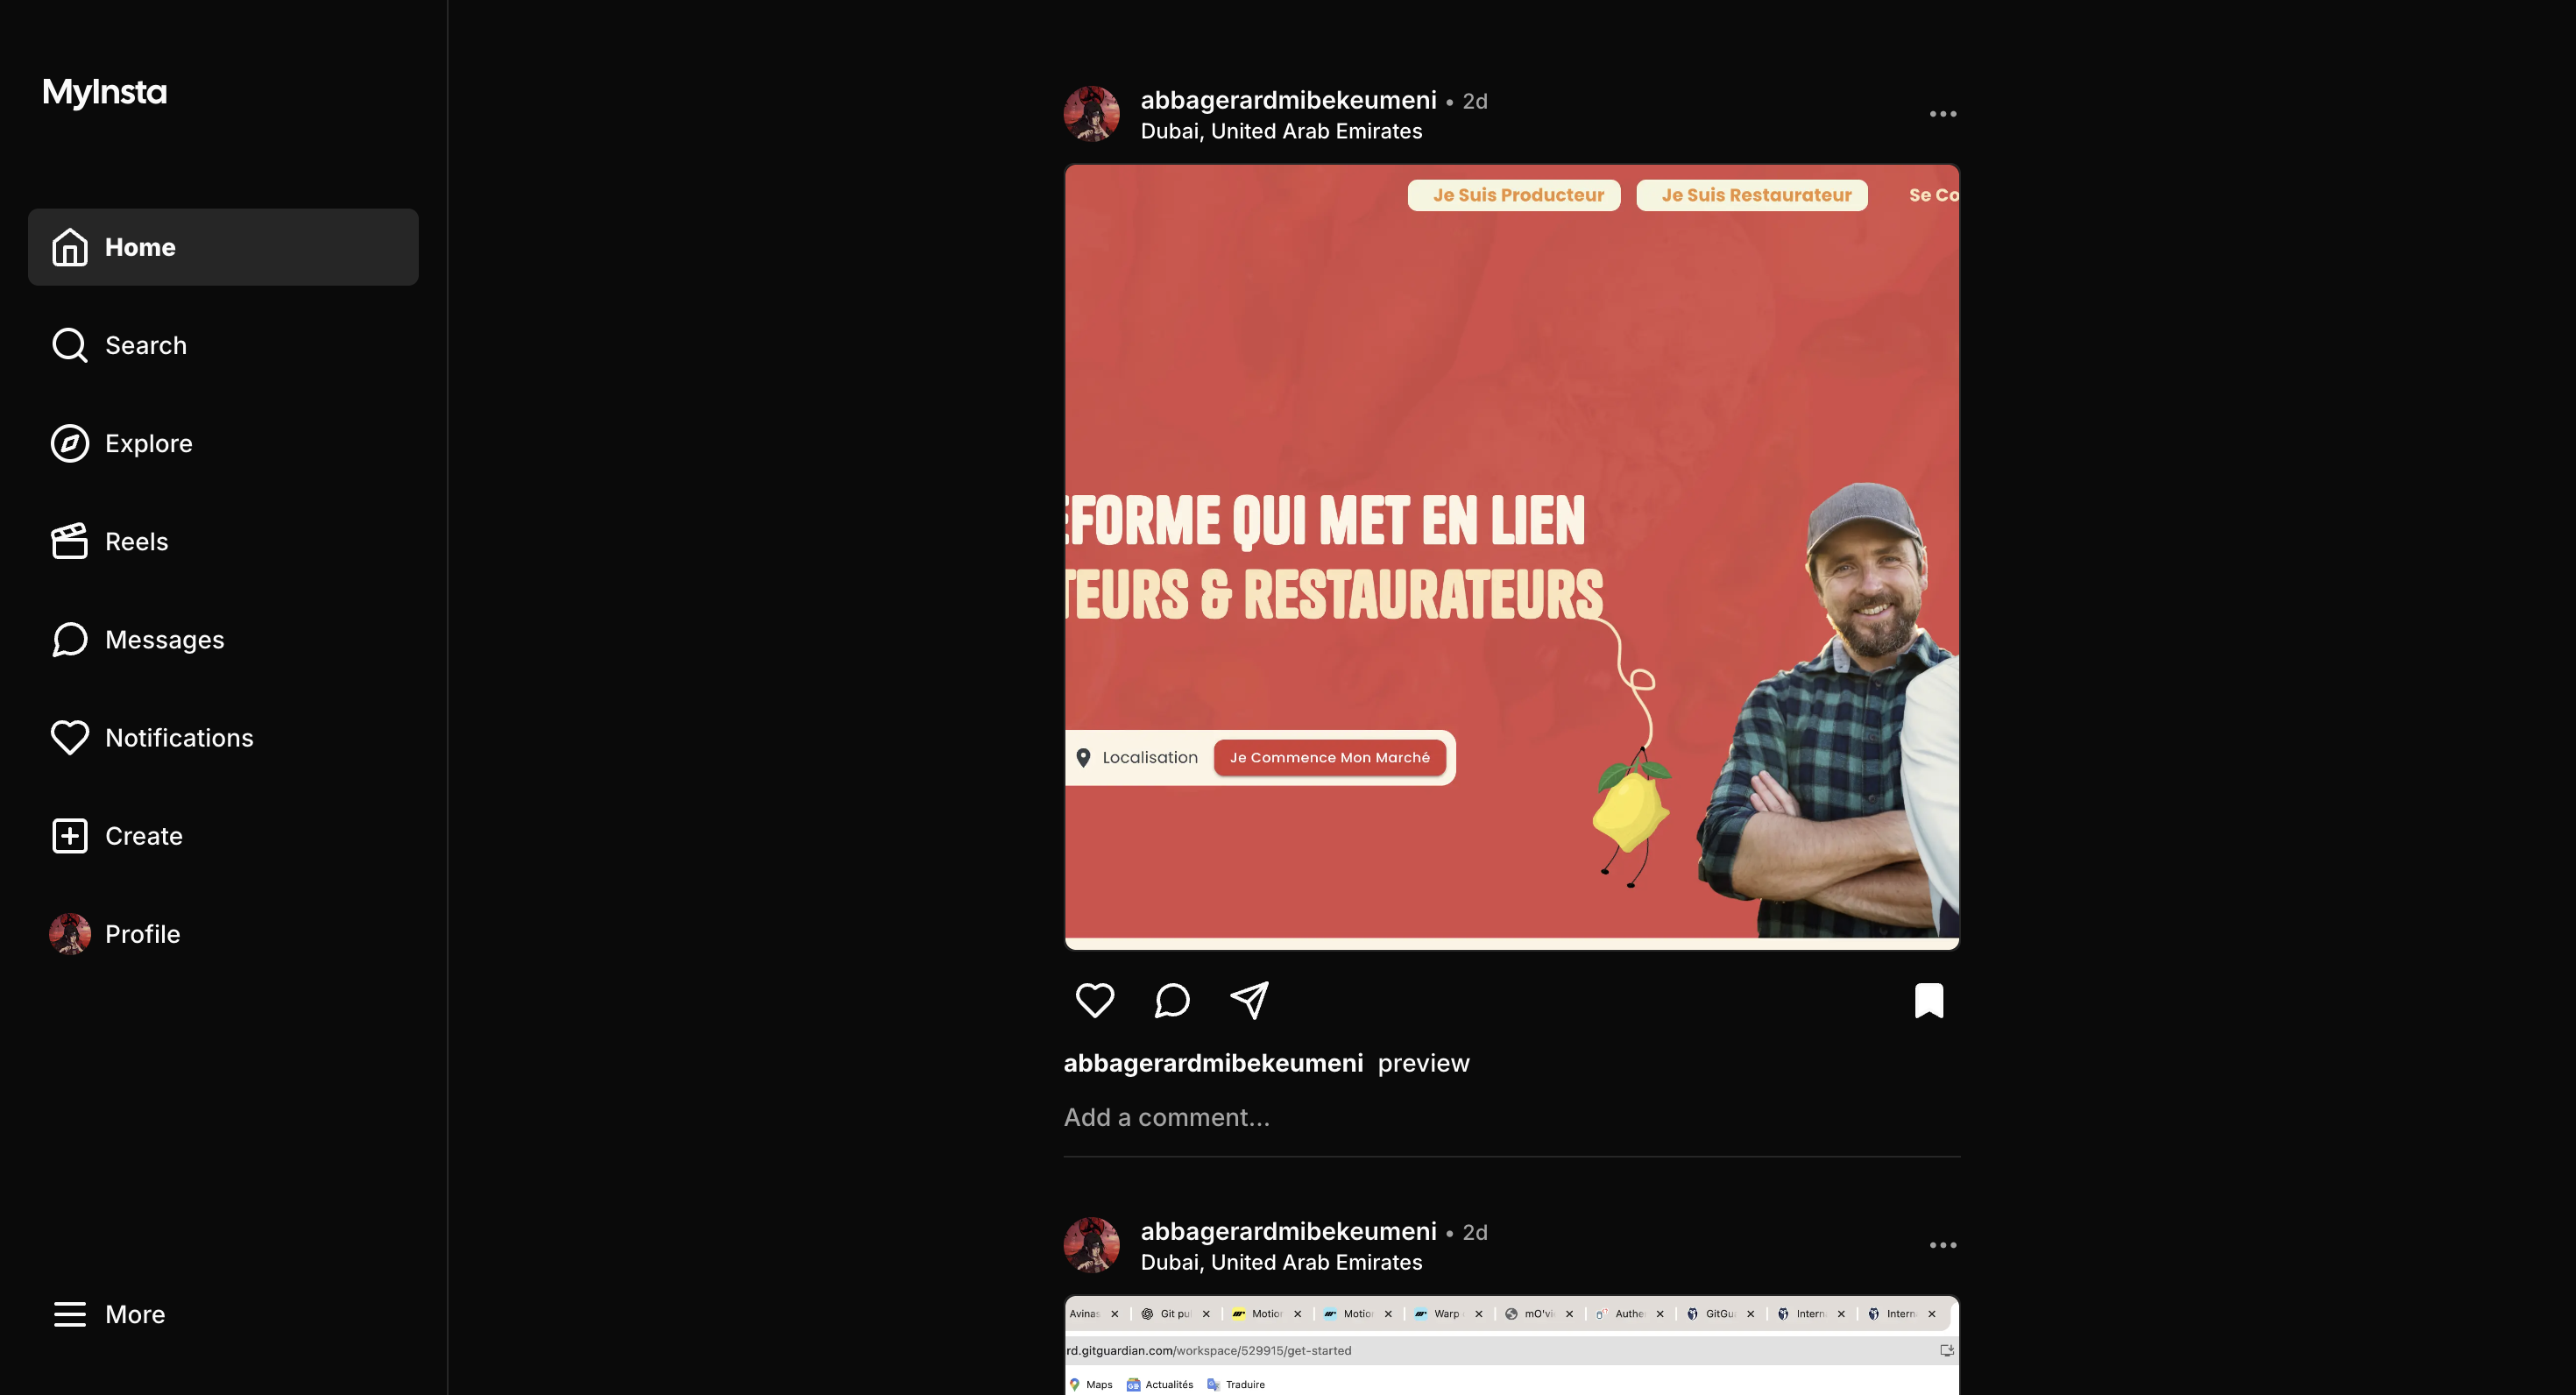Share the post using paper plane icon
The width and height of the screenshot is (2576, 1395).
(x=1249, y=1000)
